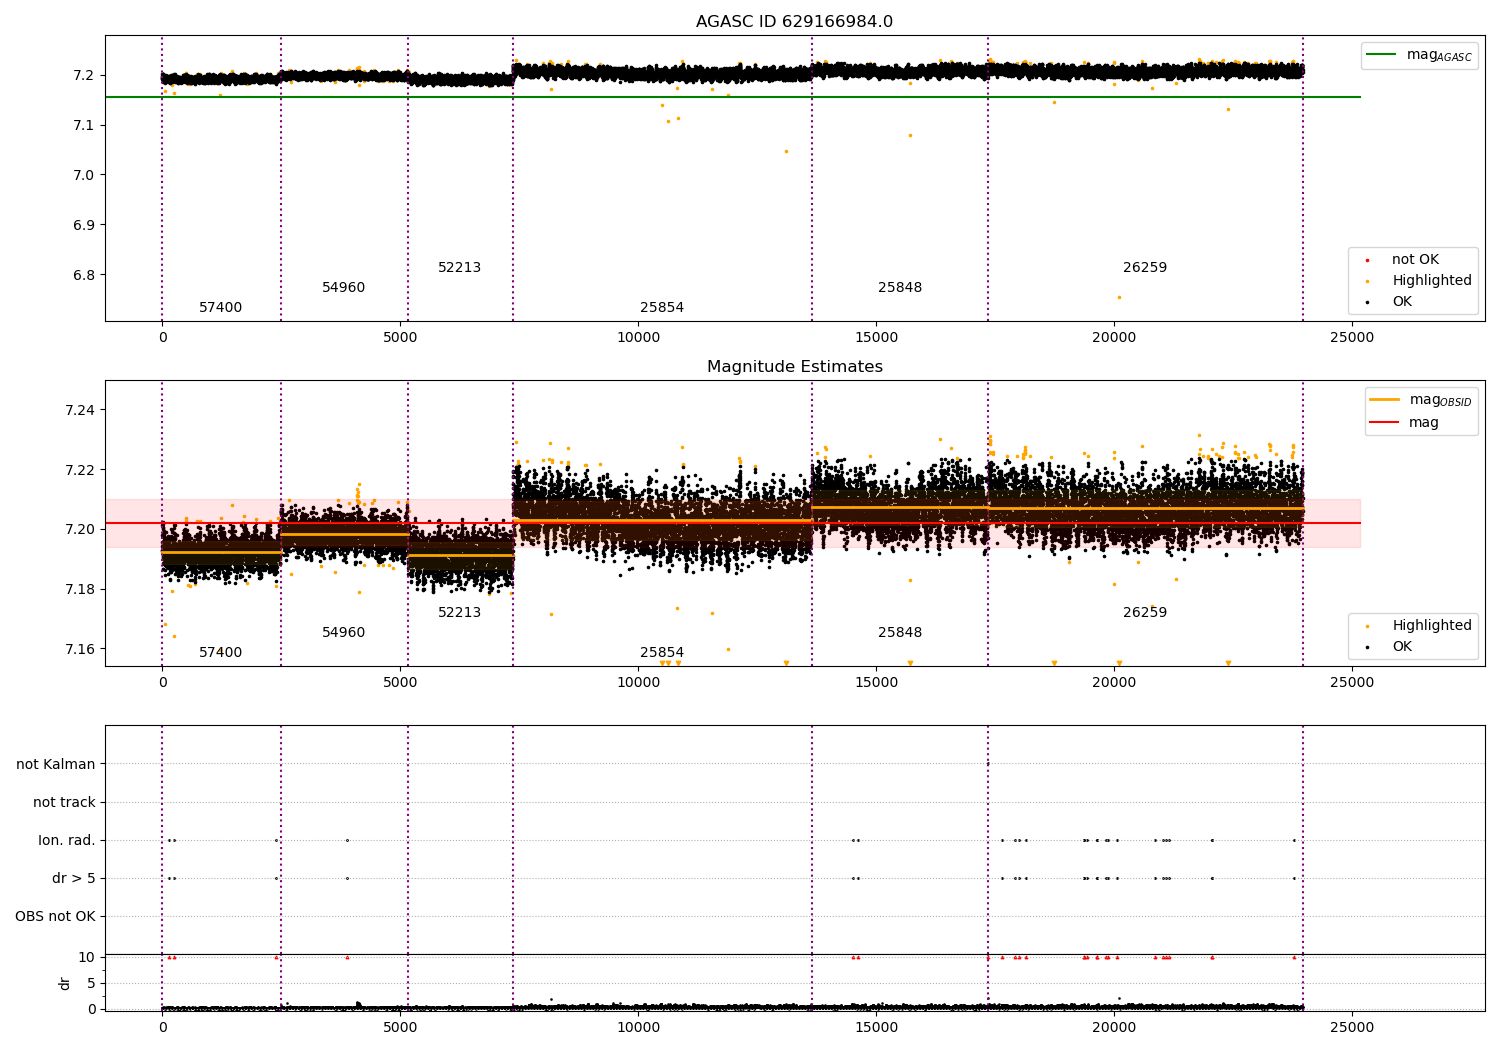Image resolution: width=1500 pixels, height=1050 pixels.
Task: Click 'not OK' in the top plot legend
Action: tap(1401, 259)
